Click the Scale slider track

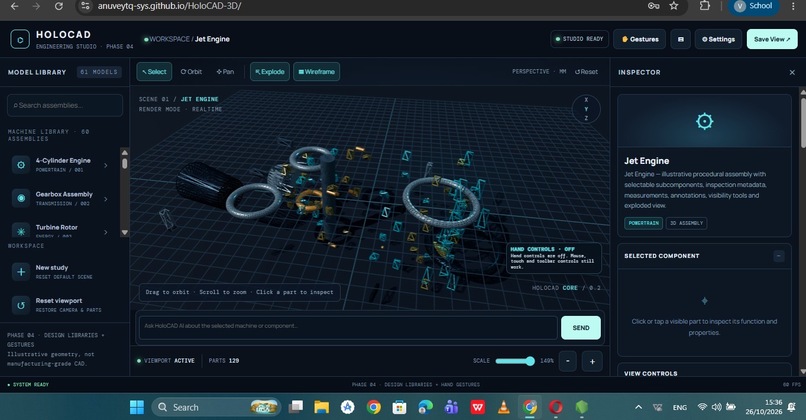click(x=515, y=361)
